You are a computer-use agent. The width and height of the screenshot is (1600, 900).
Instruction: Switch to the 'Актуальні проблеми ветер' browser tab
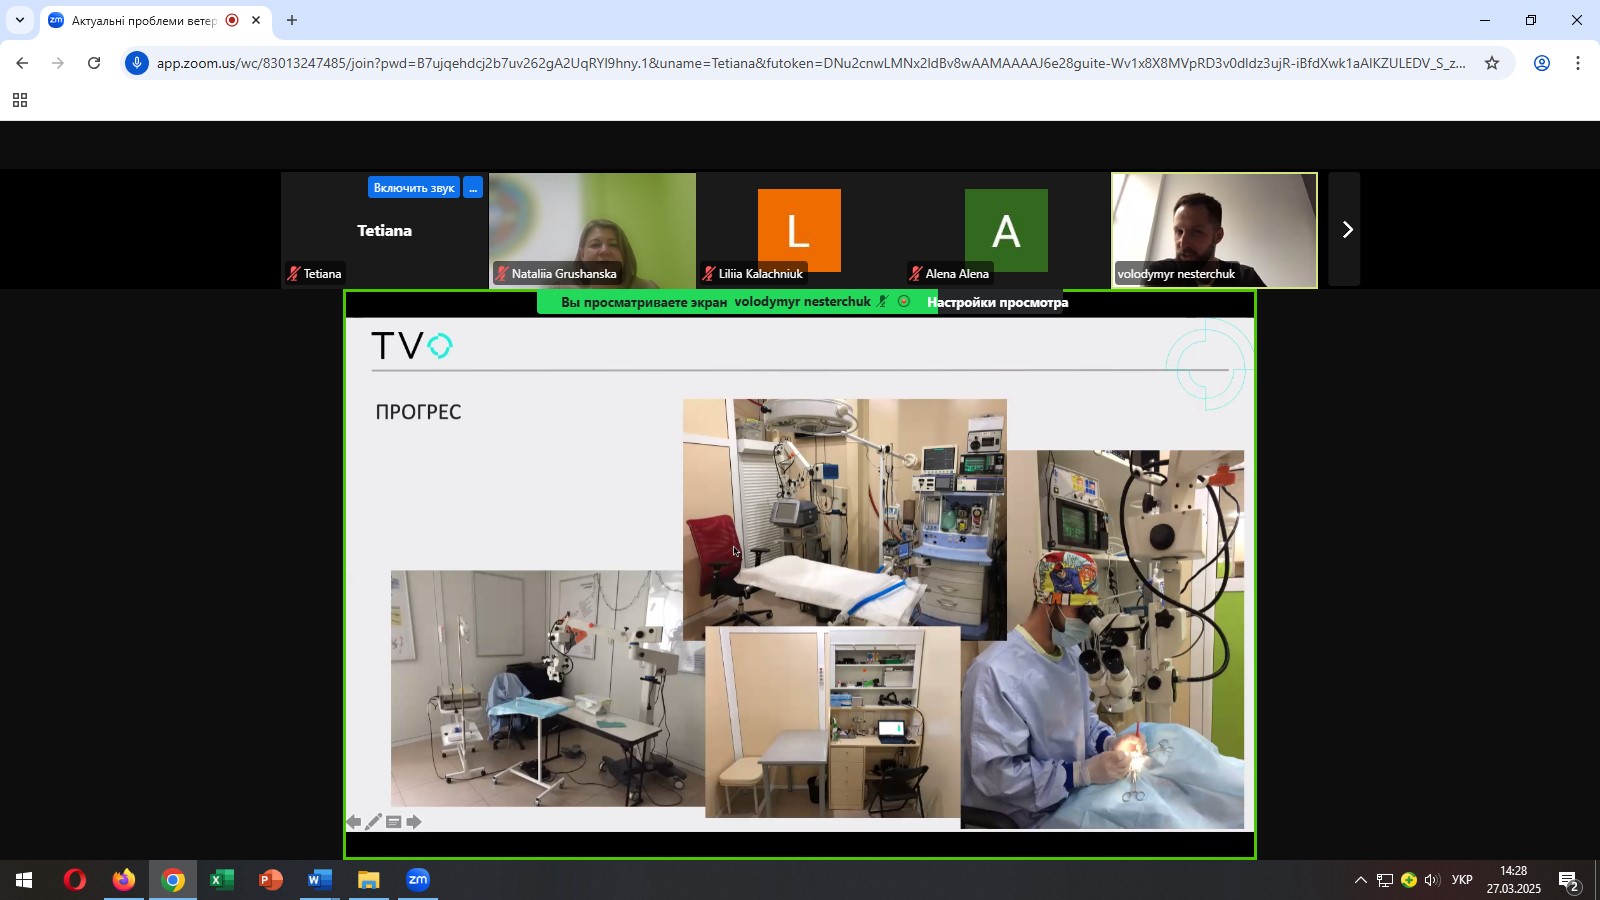click(x=144, y=20)
